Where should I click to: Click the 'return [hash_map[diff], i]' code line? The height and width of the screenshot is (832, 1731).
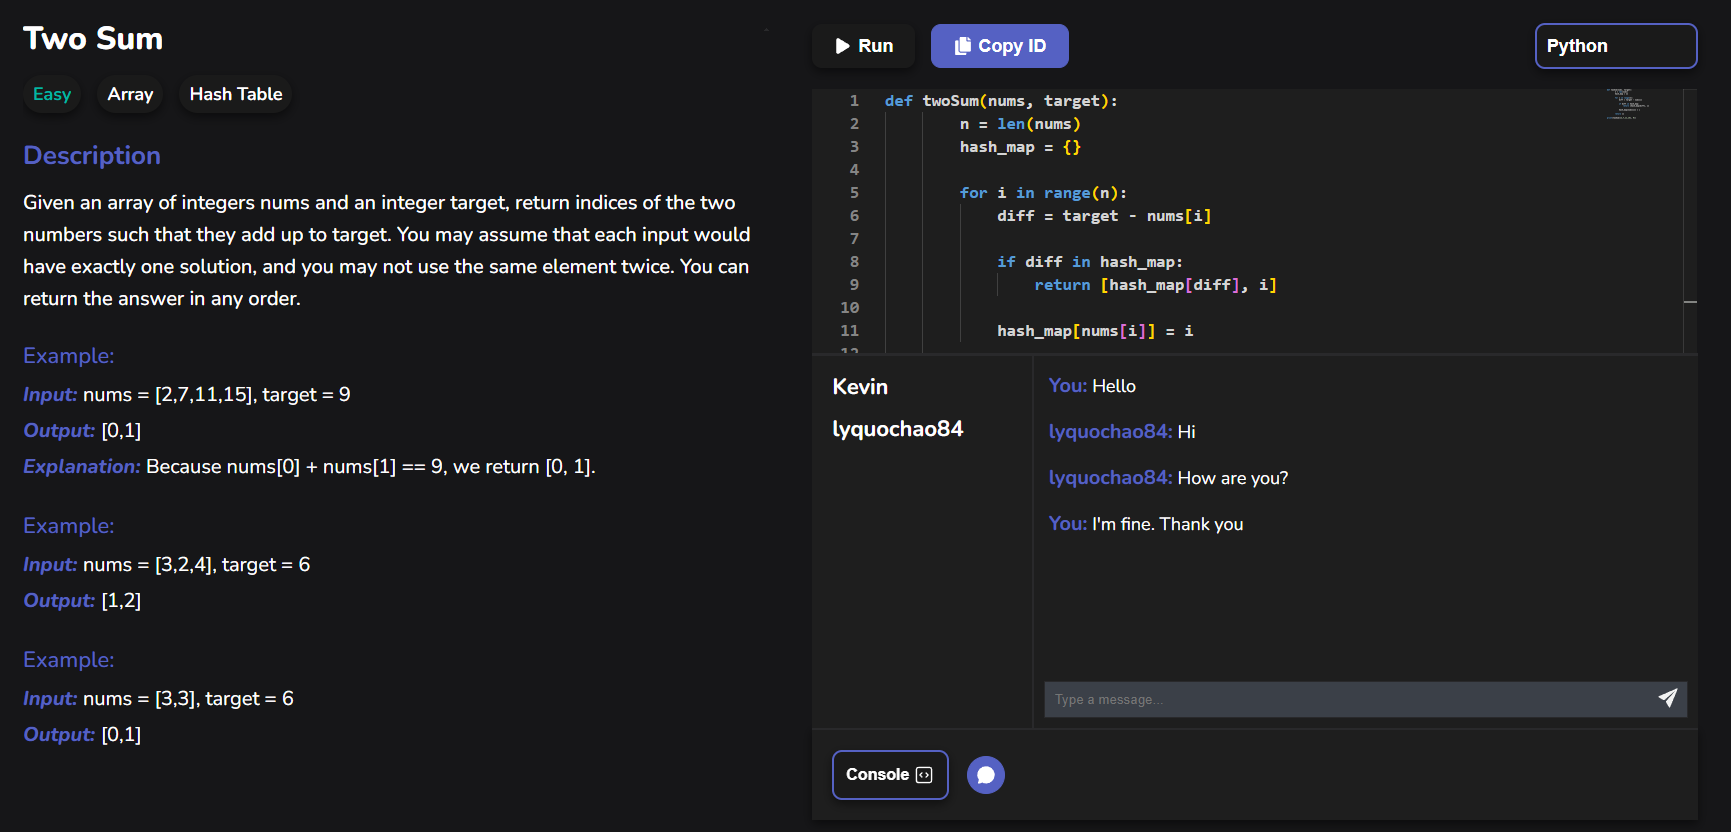[x=1155, y=285]
